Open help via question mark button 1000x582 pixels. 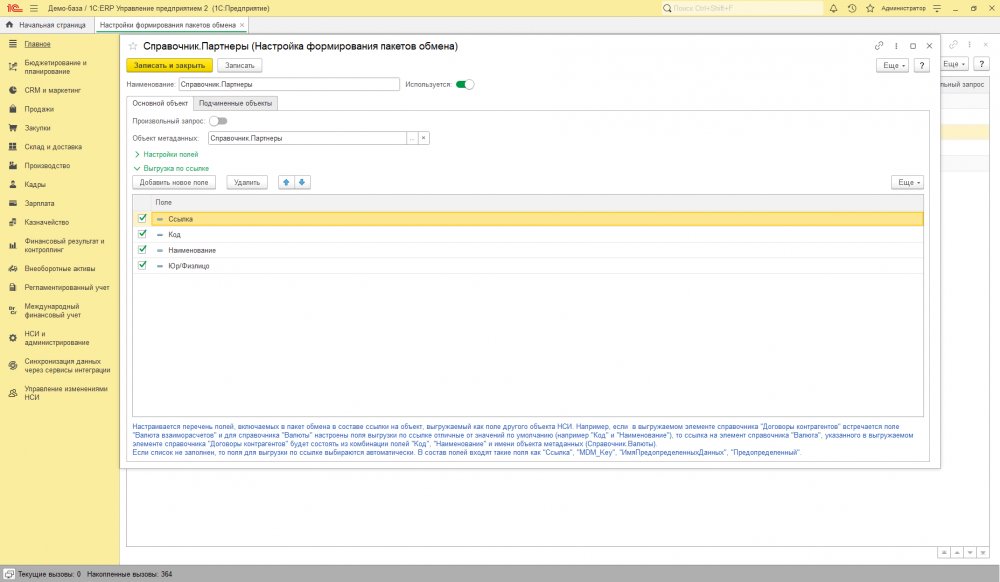pos(922,65)
